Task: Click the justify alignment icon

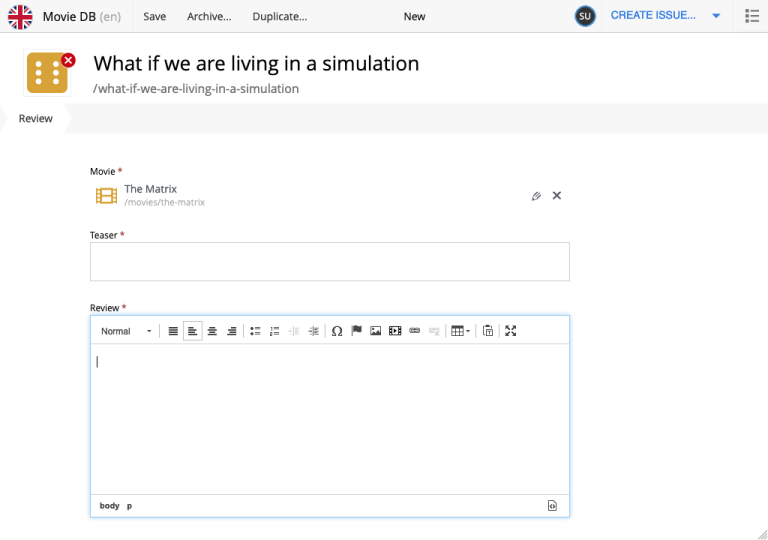Action: (173, 331)
